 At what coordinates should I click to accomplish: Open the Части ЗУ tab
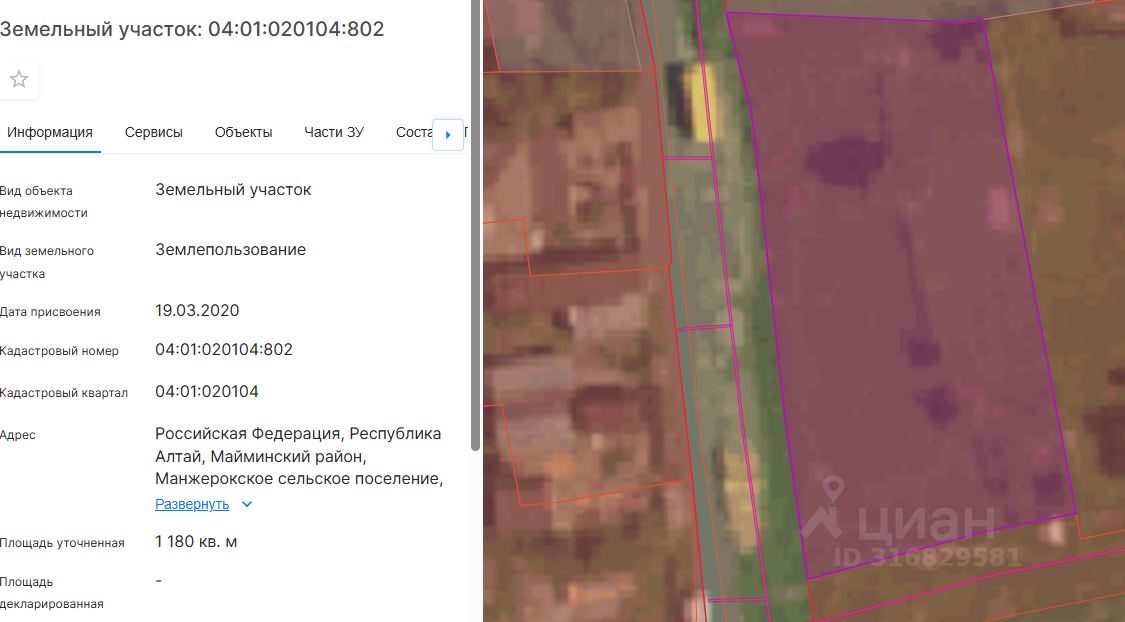point(334,133)
